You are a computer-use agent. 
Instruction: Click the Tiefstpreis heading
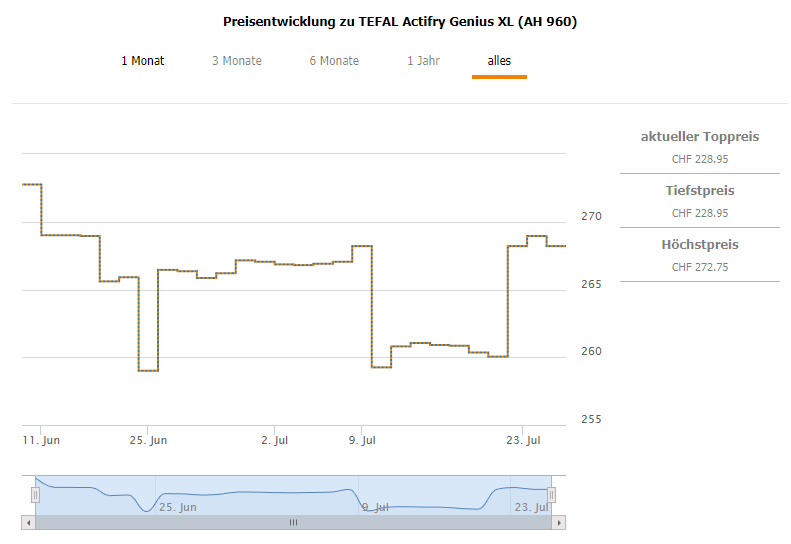click(x=700, y=191)
